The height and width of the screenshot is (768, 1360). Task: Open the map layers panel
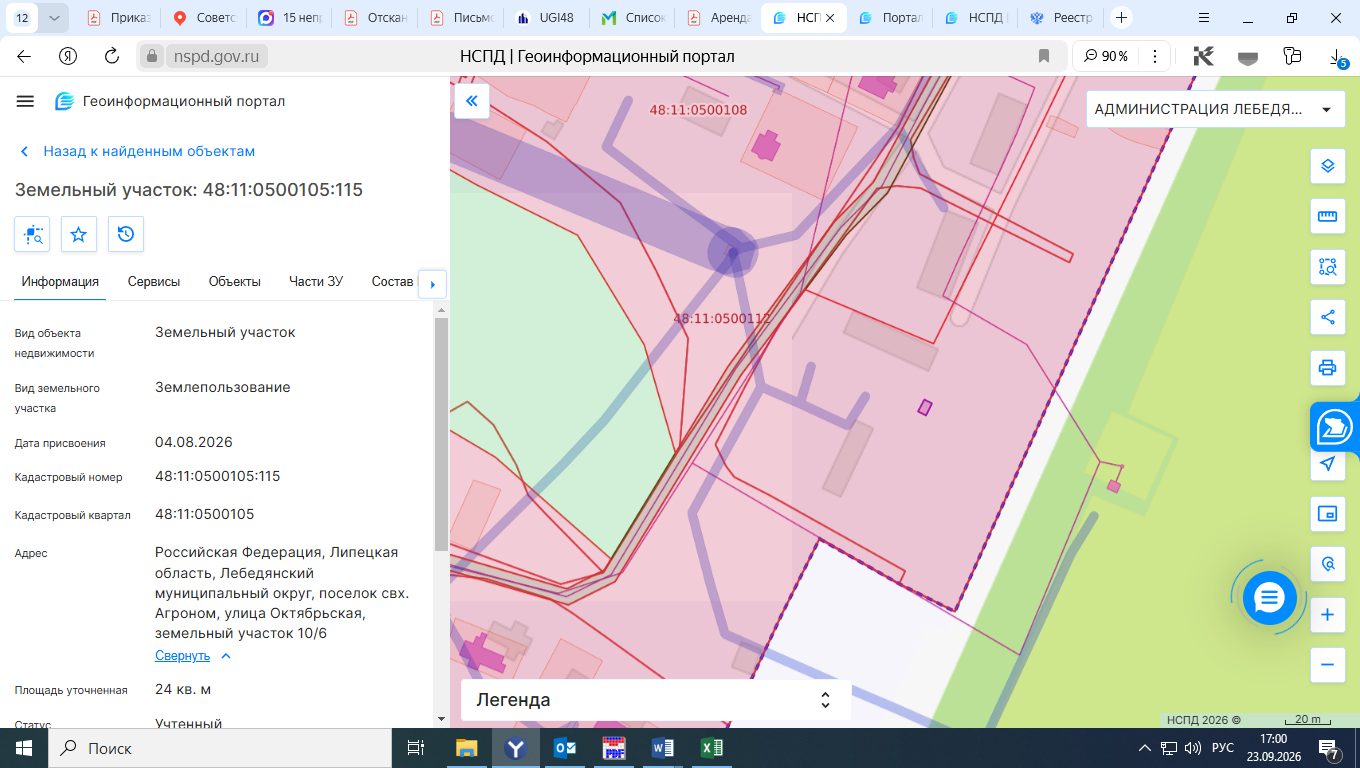1327,166
